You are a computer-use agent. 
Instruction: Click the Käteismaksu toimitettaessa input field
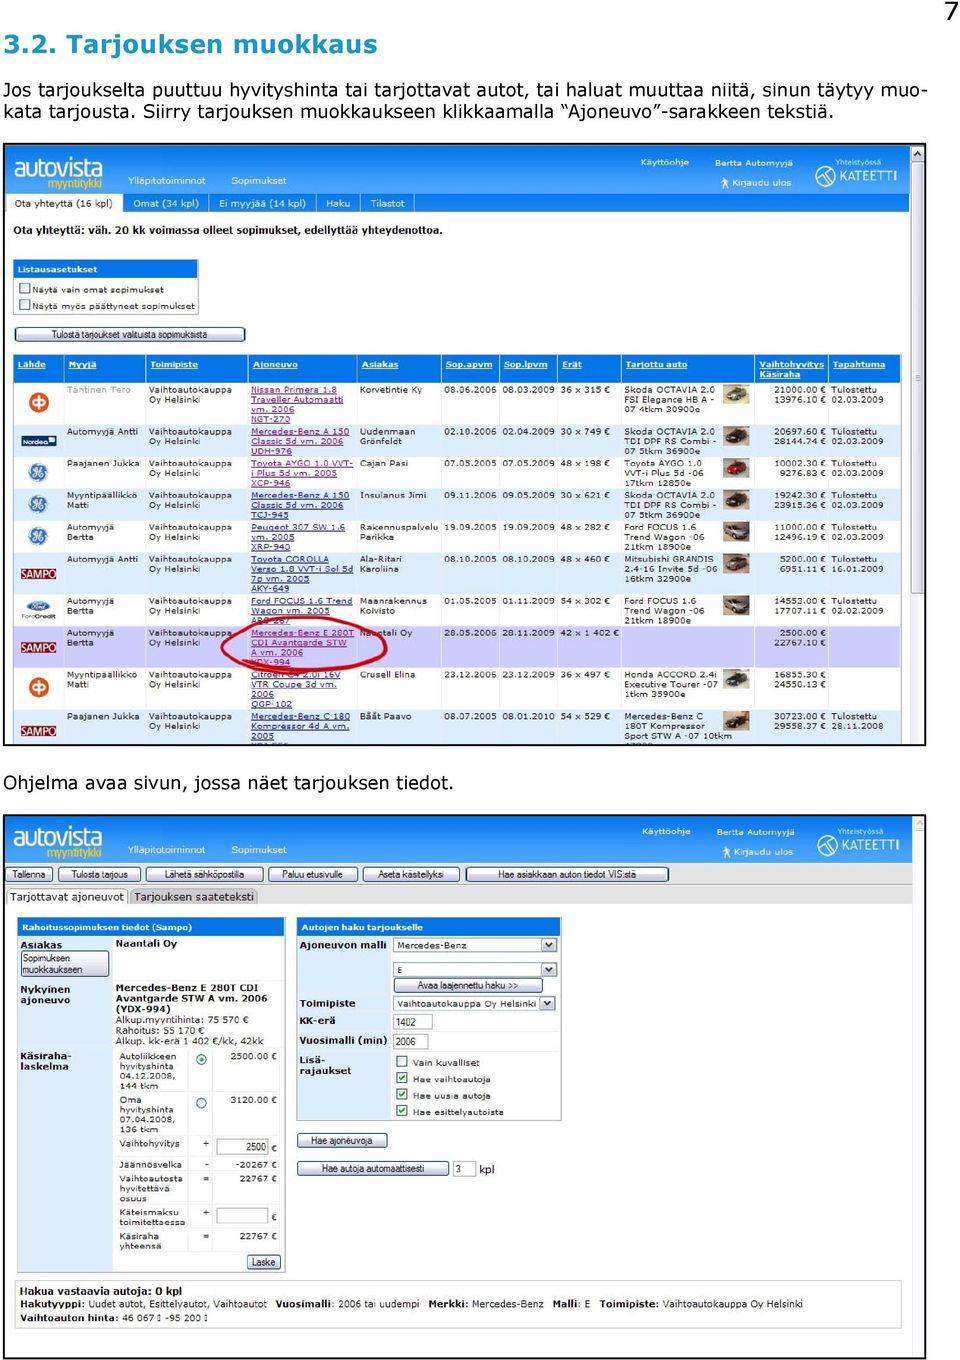tap(242, 1215)
